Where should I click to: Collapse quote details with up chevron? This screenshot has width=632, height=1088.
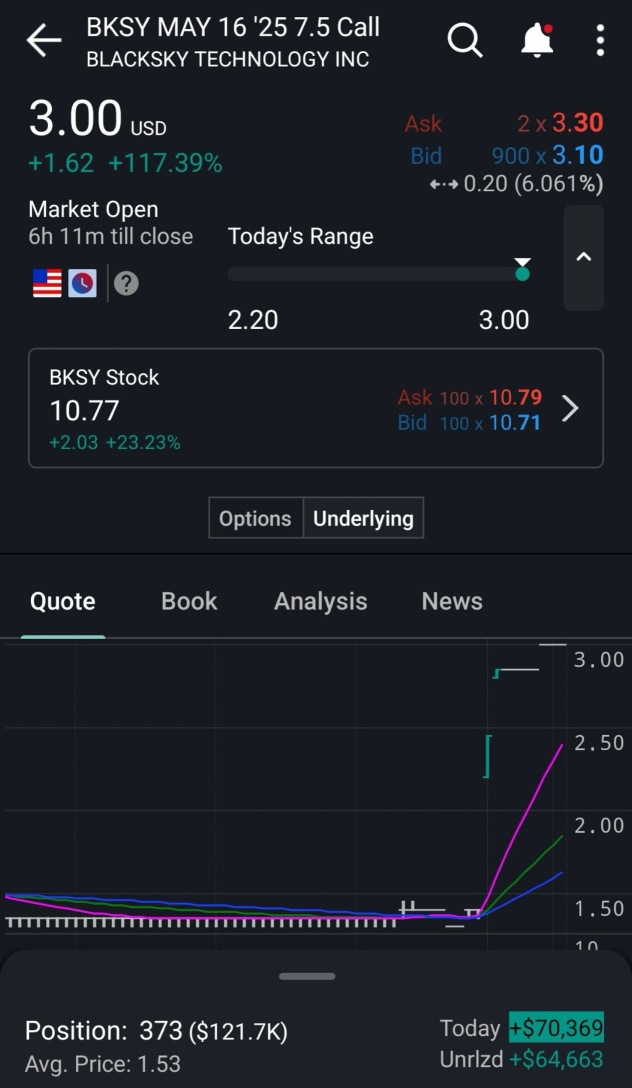pos(584,257)
